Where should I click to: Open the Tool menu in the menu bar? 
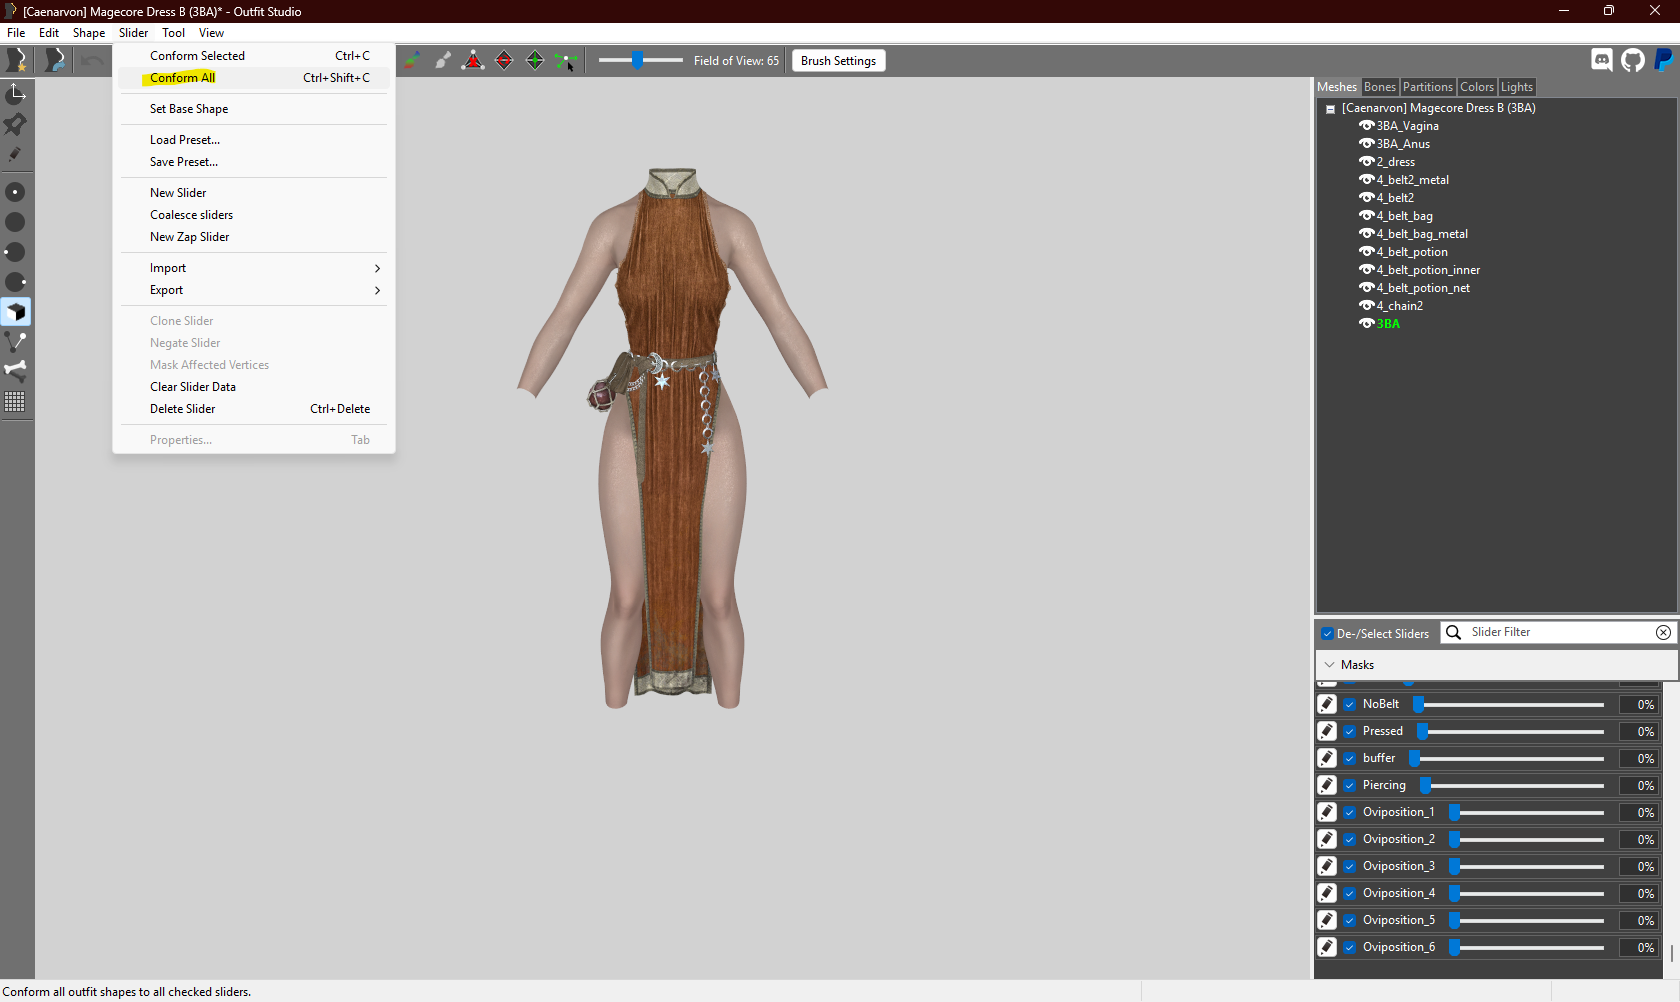173,33
